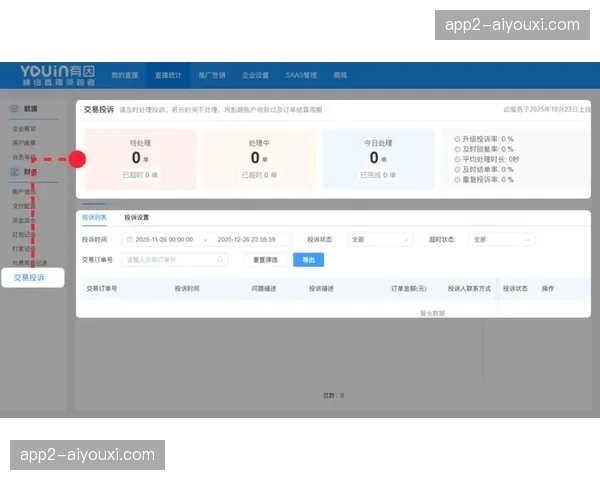Click info icon beside 平均处理时长
This screenshot has height=480, width=600.
[x=457, y=159]
